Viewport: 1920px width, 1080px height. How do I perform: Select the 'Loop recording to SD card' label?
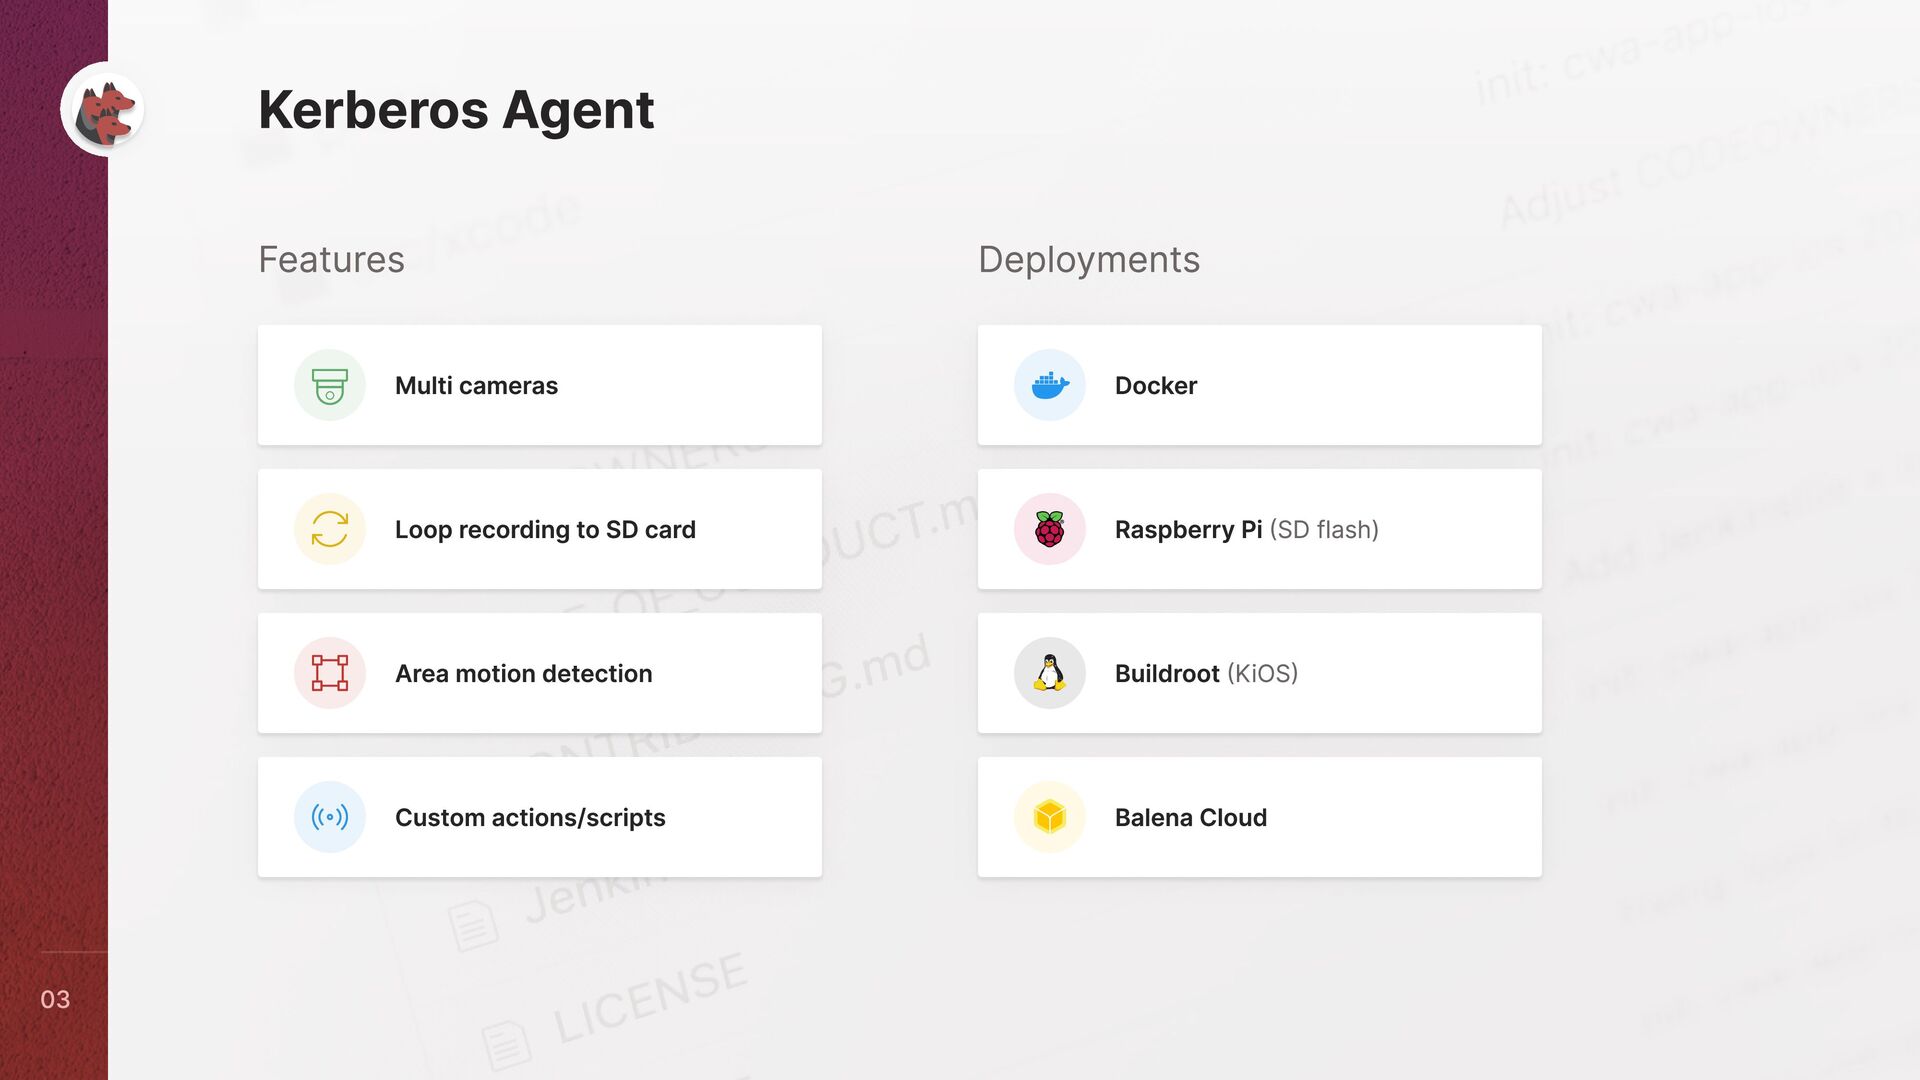[x=545, y=530]
